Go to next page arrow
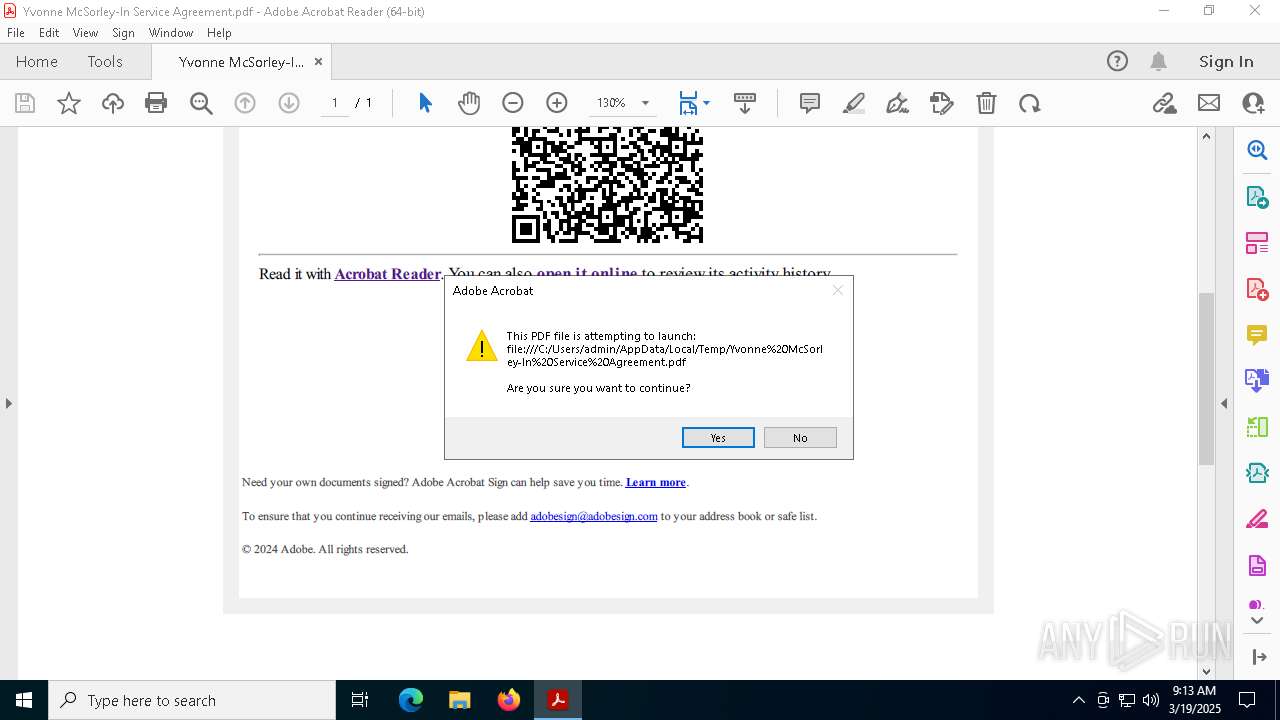1280x720 pixels. 289,103
